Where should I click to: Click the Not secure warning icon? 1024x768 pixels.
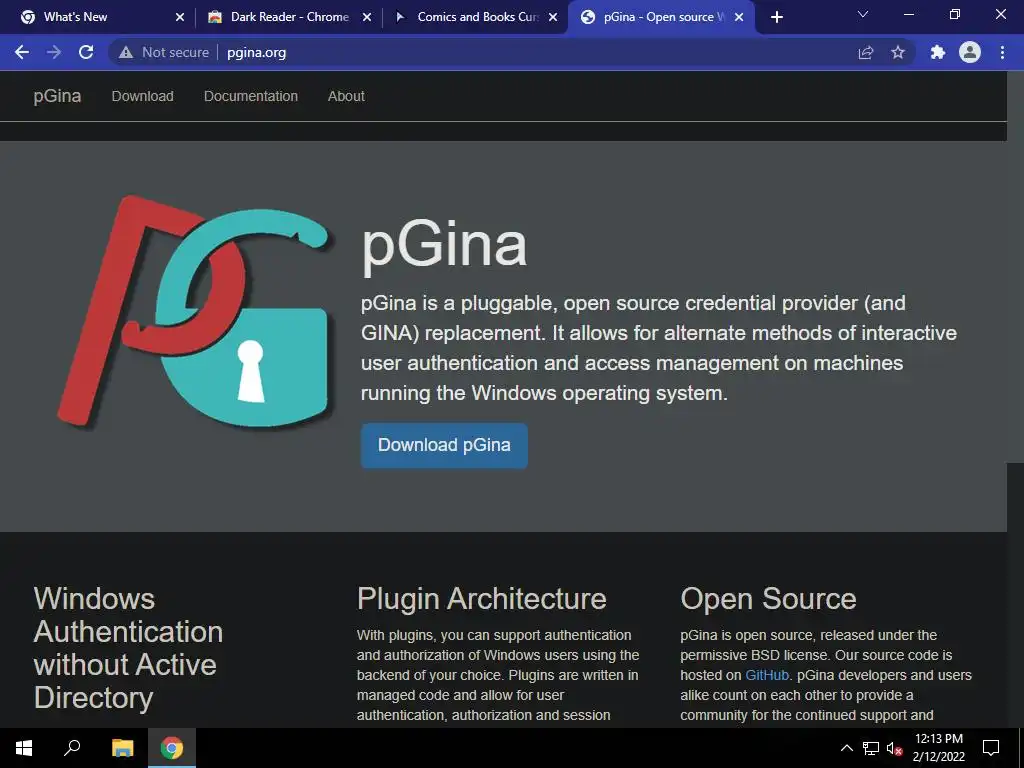126,52
